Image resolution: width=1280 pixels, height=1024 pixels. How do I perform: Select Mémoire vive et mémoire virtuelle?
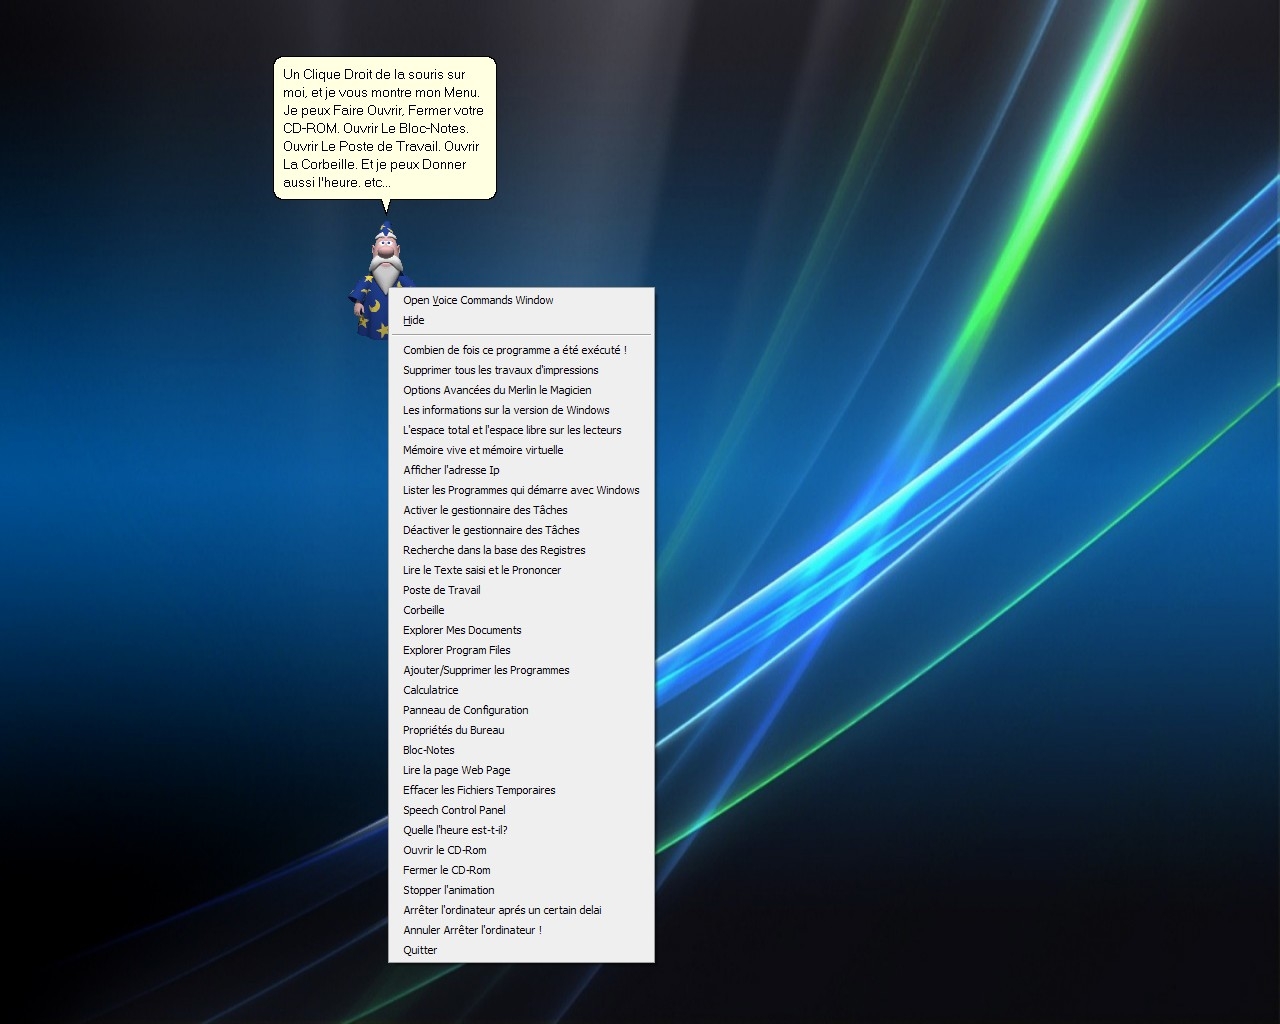pos(521,450)
